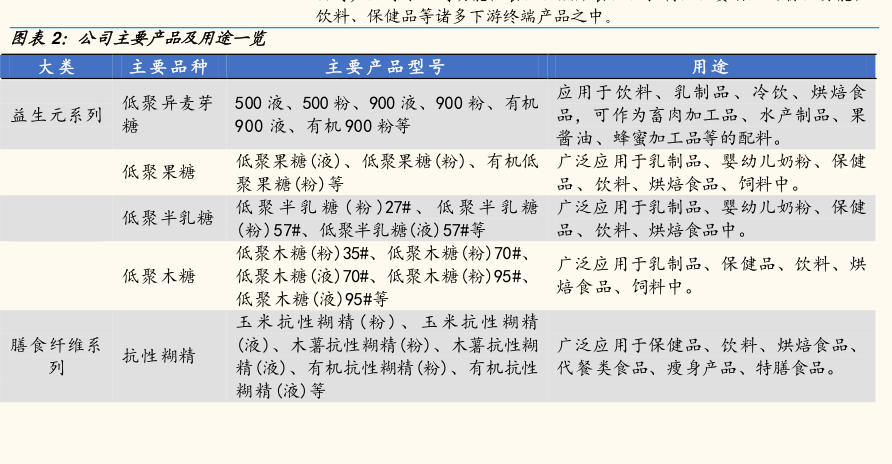Select the '益生元系列' category cell
Image resolution: width=892 pixels, height=464 pixels.
pyautogui.click(x=56, y=115)
